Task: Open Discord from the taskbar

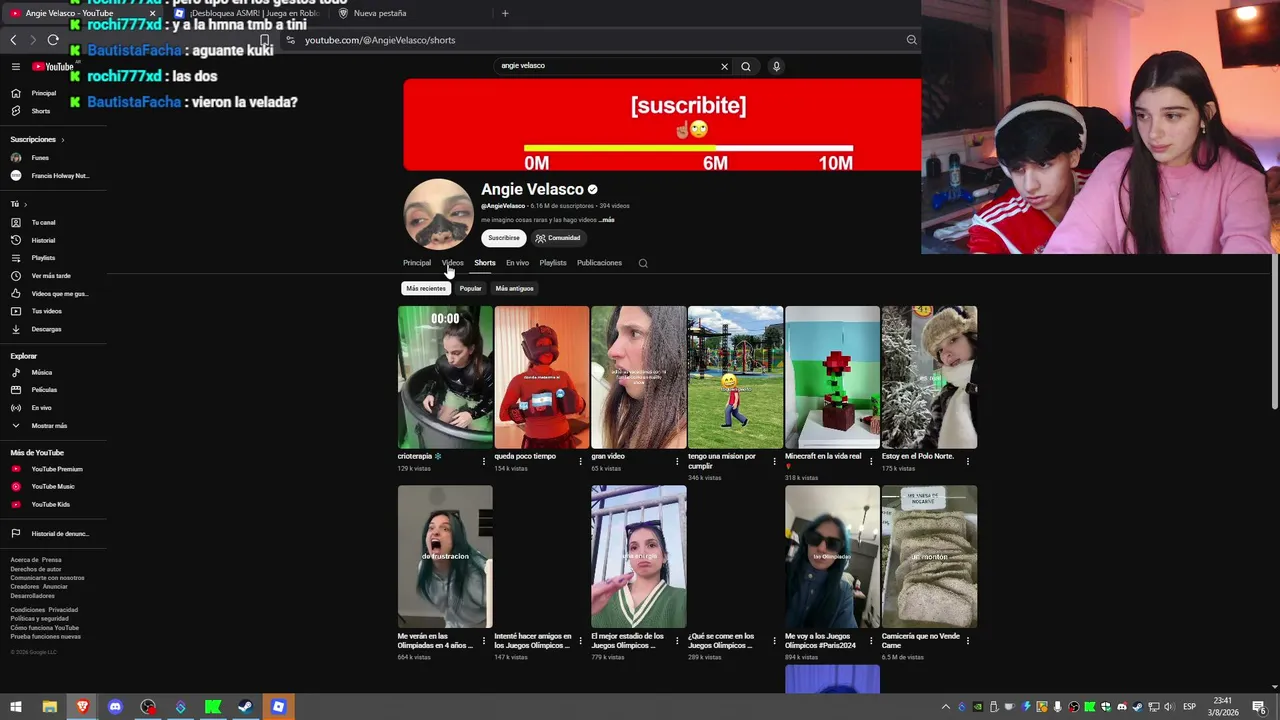Action: pyautogui.click(x=115, y=707)
